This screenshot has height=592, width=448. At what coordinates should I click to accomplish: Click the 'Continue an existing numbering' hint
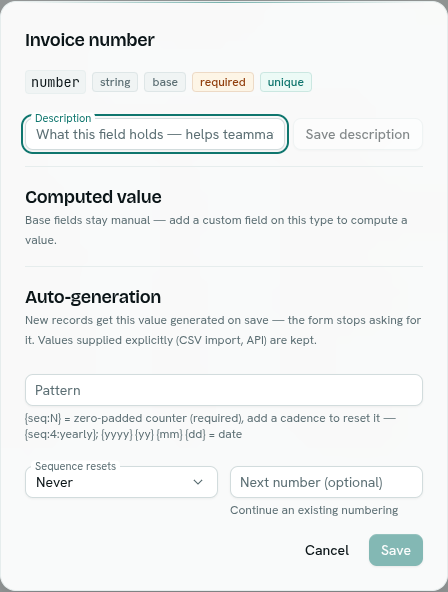click(314, 510)
